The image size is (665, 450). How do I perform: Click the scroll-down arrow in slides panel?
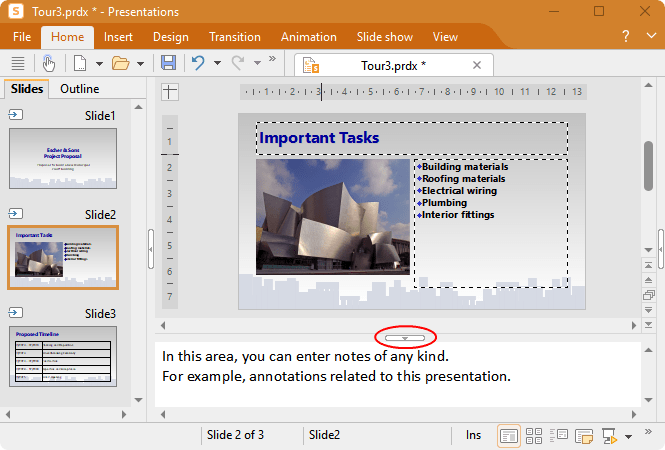tap(138, 400)
